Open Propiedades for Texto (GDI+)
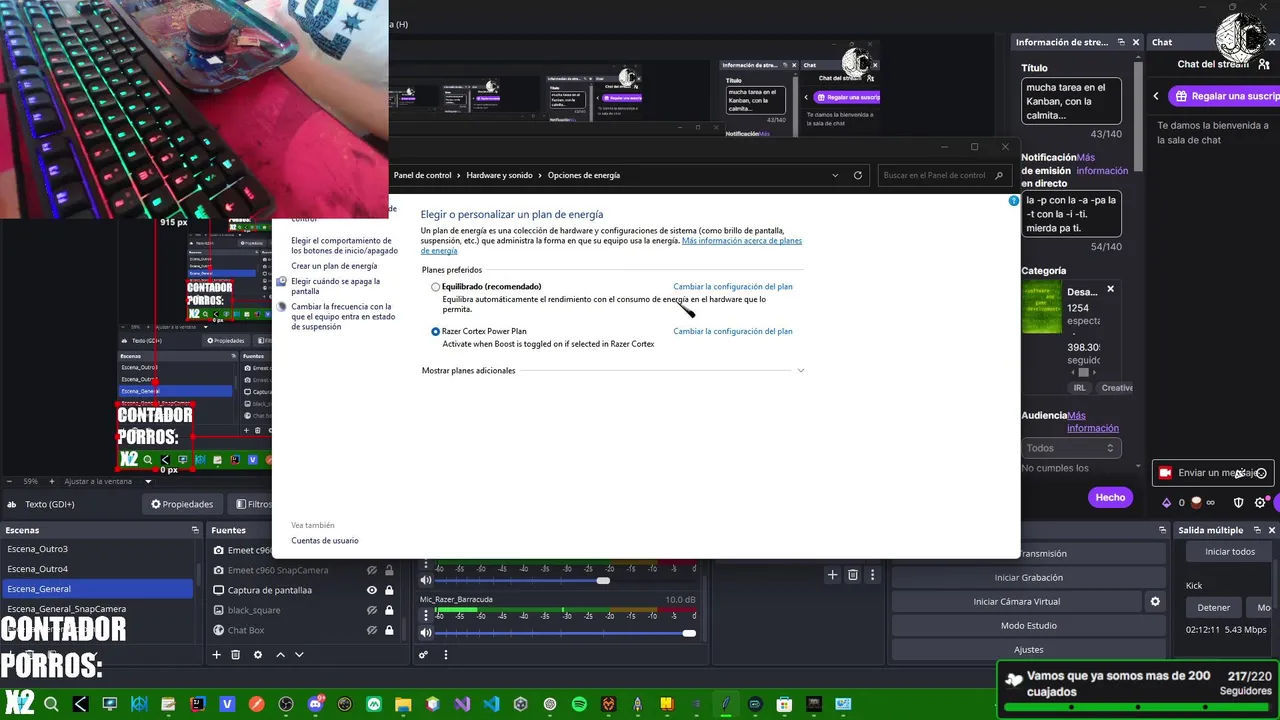The width and height of the screenshot is (1280, 720). point(182,504)
